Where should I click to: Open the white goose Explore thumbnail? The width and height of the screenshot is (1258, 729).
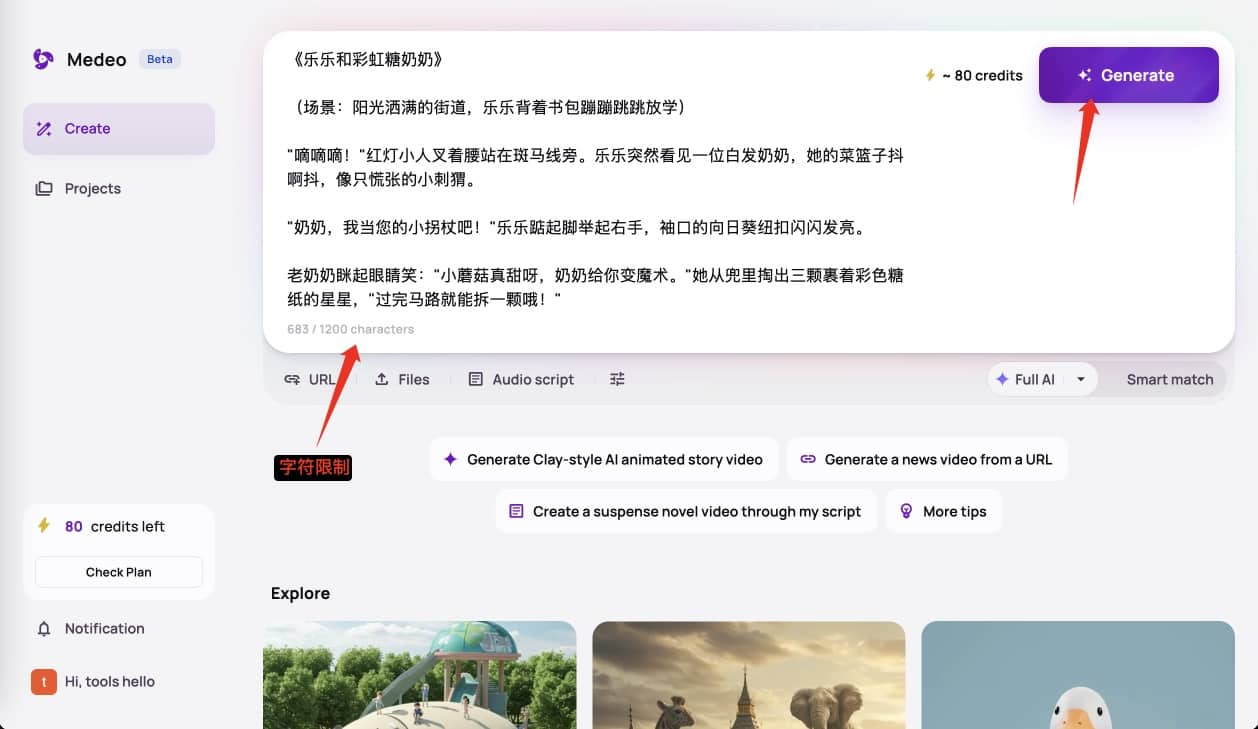[1078, 675]
